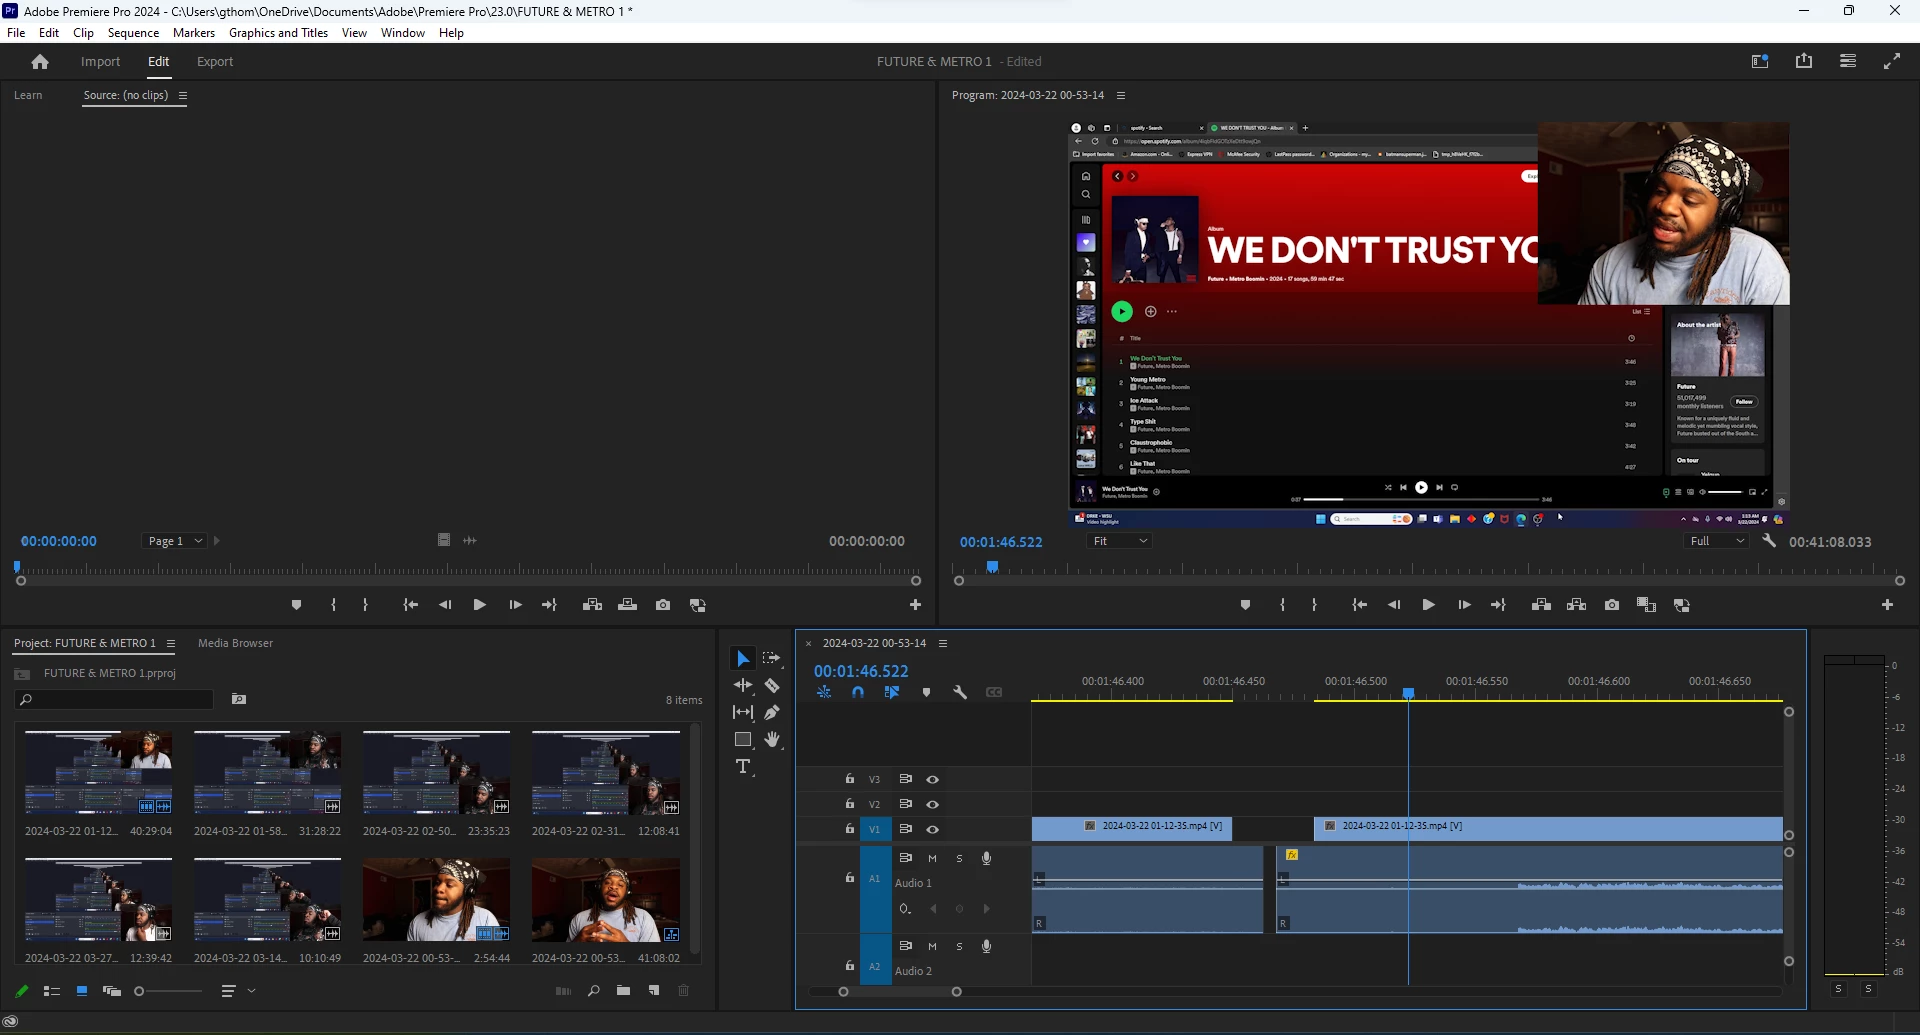Open the Markers menu
Screen dimensions: 1920x1035
click(x=194, y=33)
